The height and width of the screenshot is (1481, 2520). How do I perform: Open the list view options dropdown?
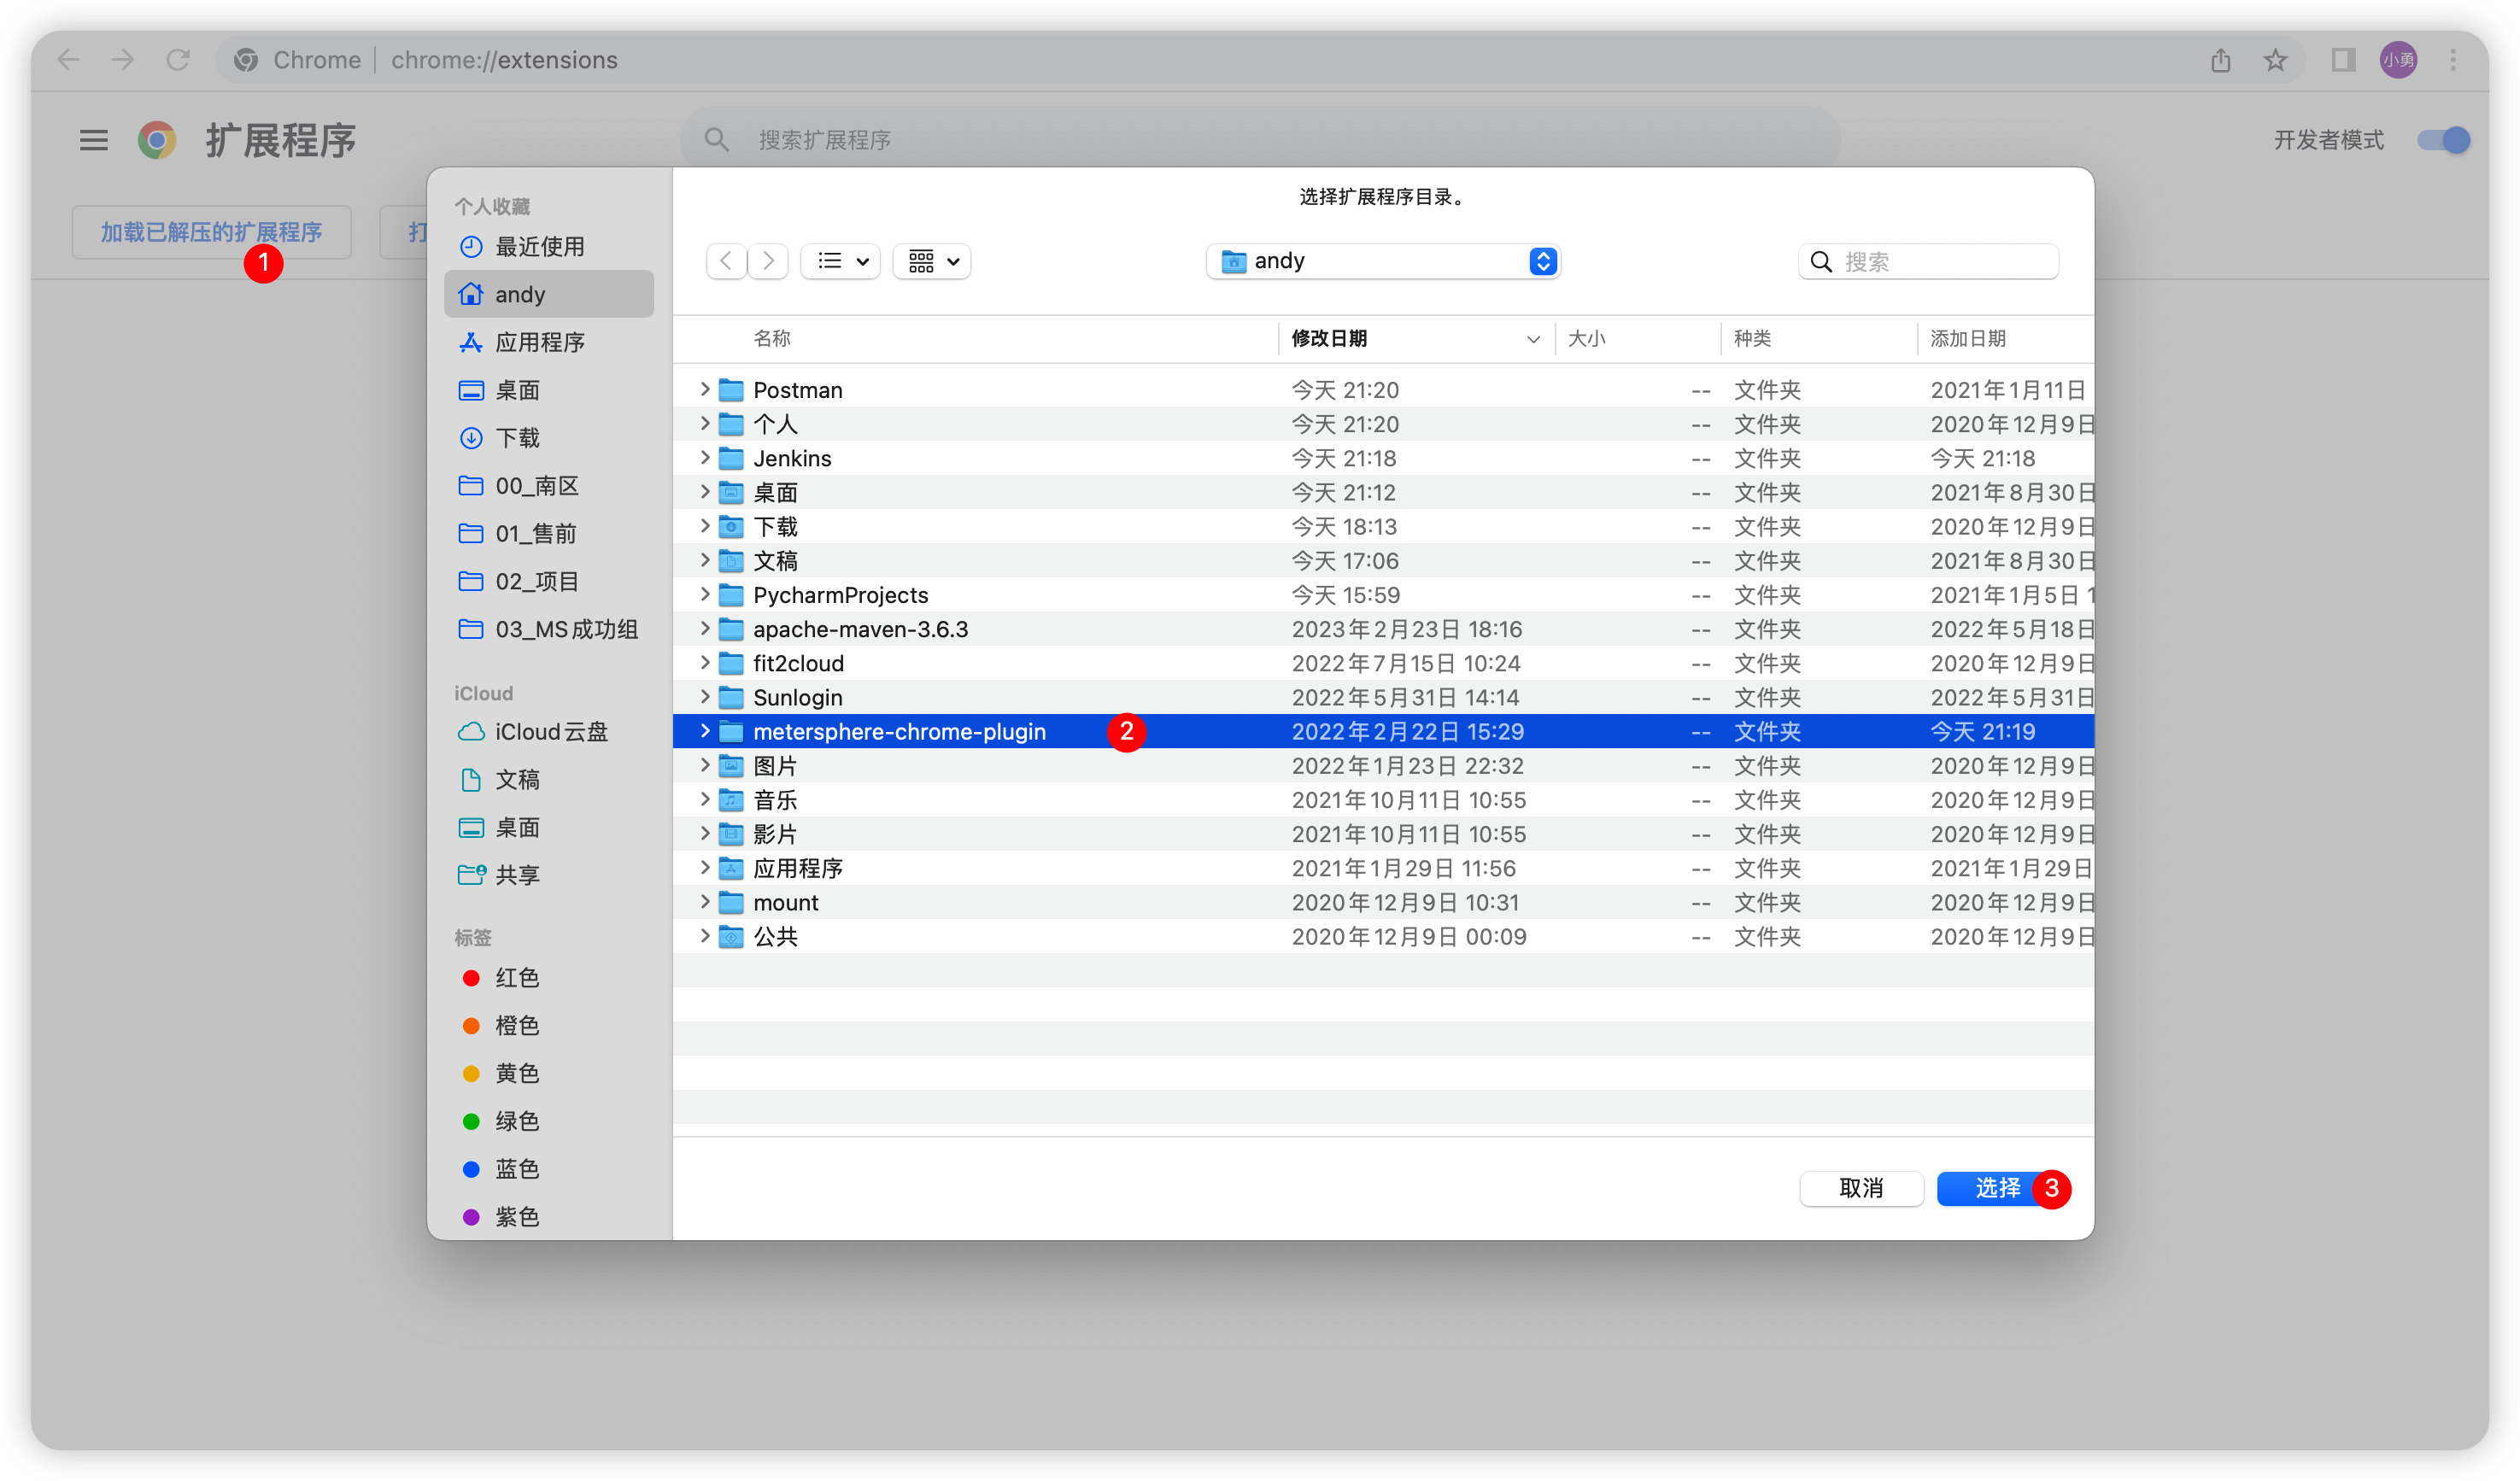pyautogui.click(x=841, y=261)
